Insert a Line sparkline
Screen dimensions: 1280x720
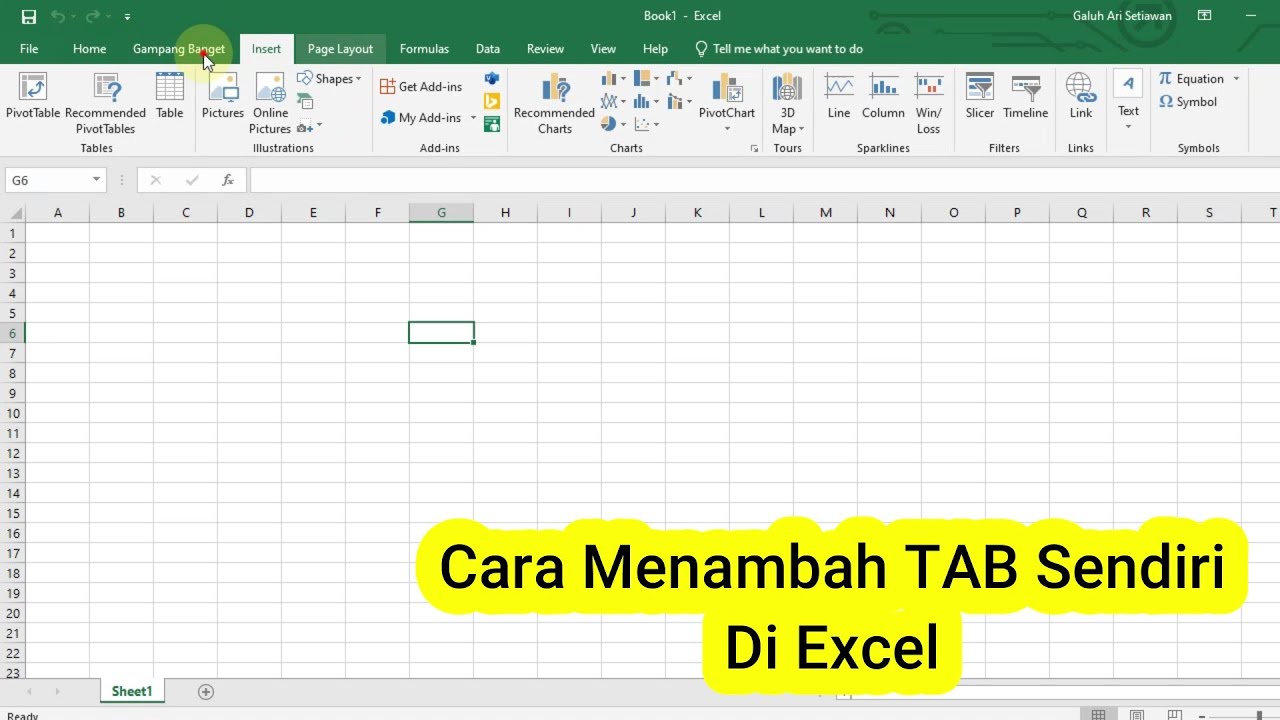[839, 97]
